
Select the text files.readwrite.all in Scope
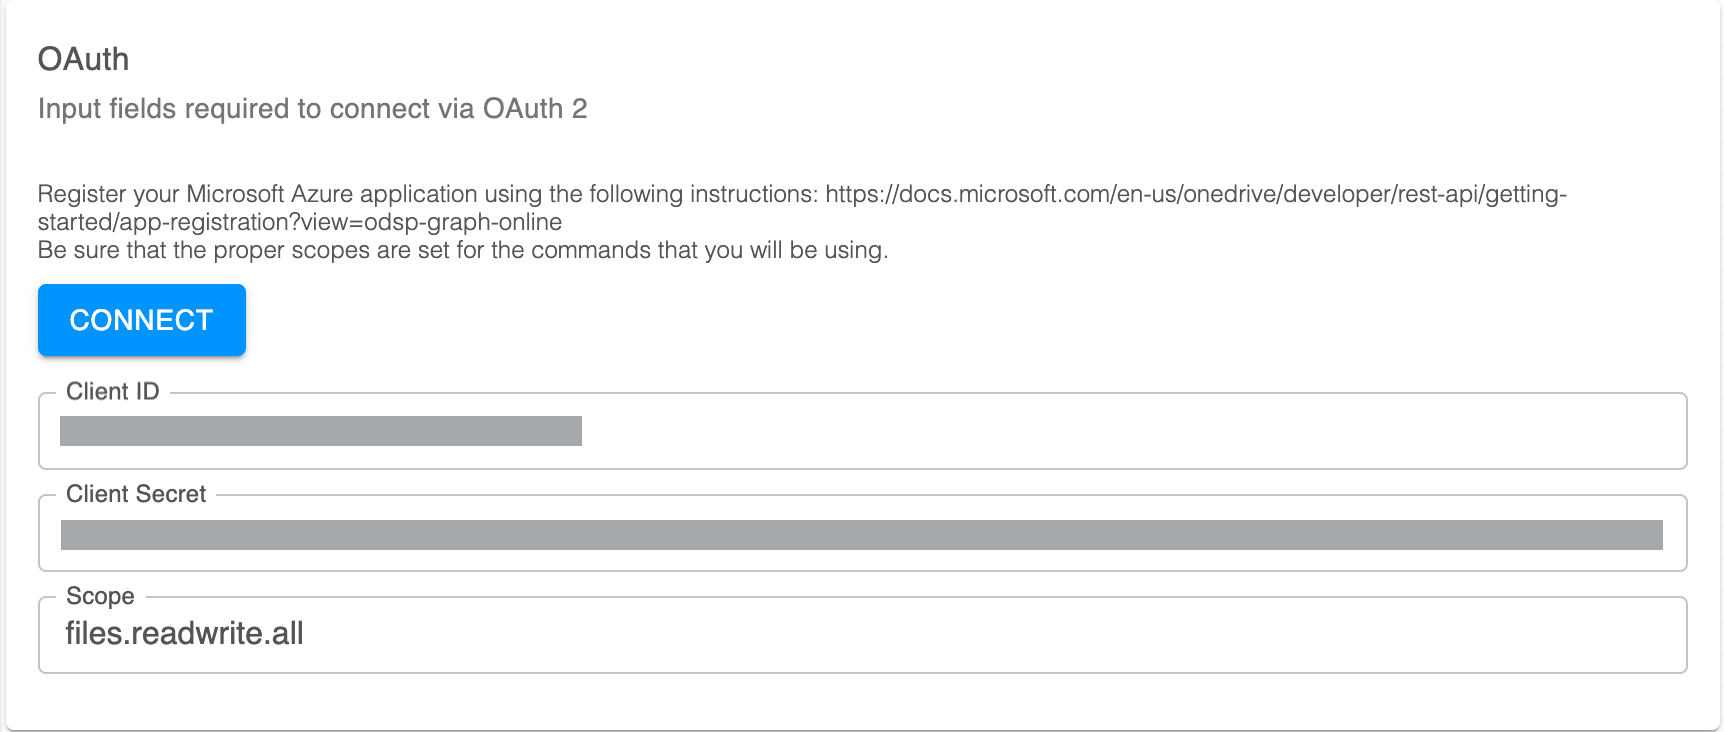pos(184,633)
